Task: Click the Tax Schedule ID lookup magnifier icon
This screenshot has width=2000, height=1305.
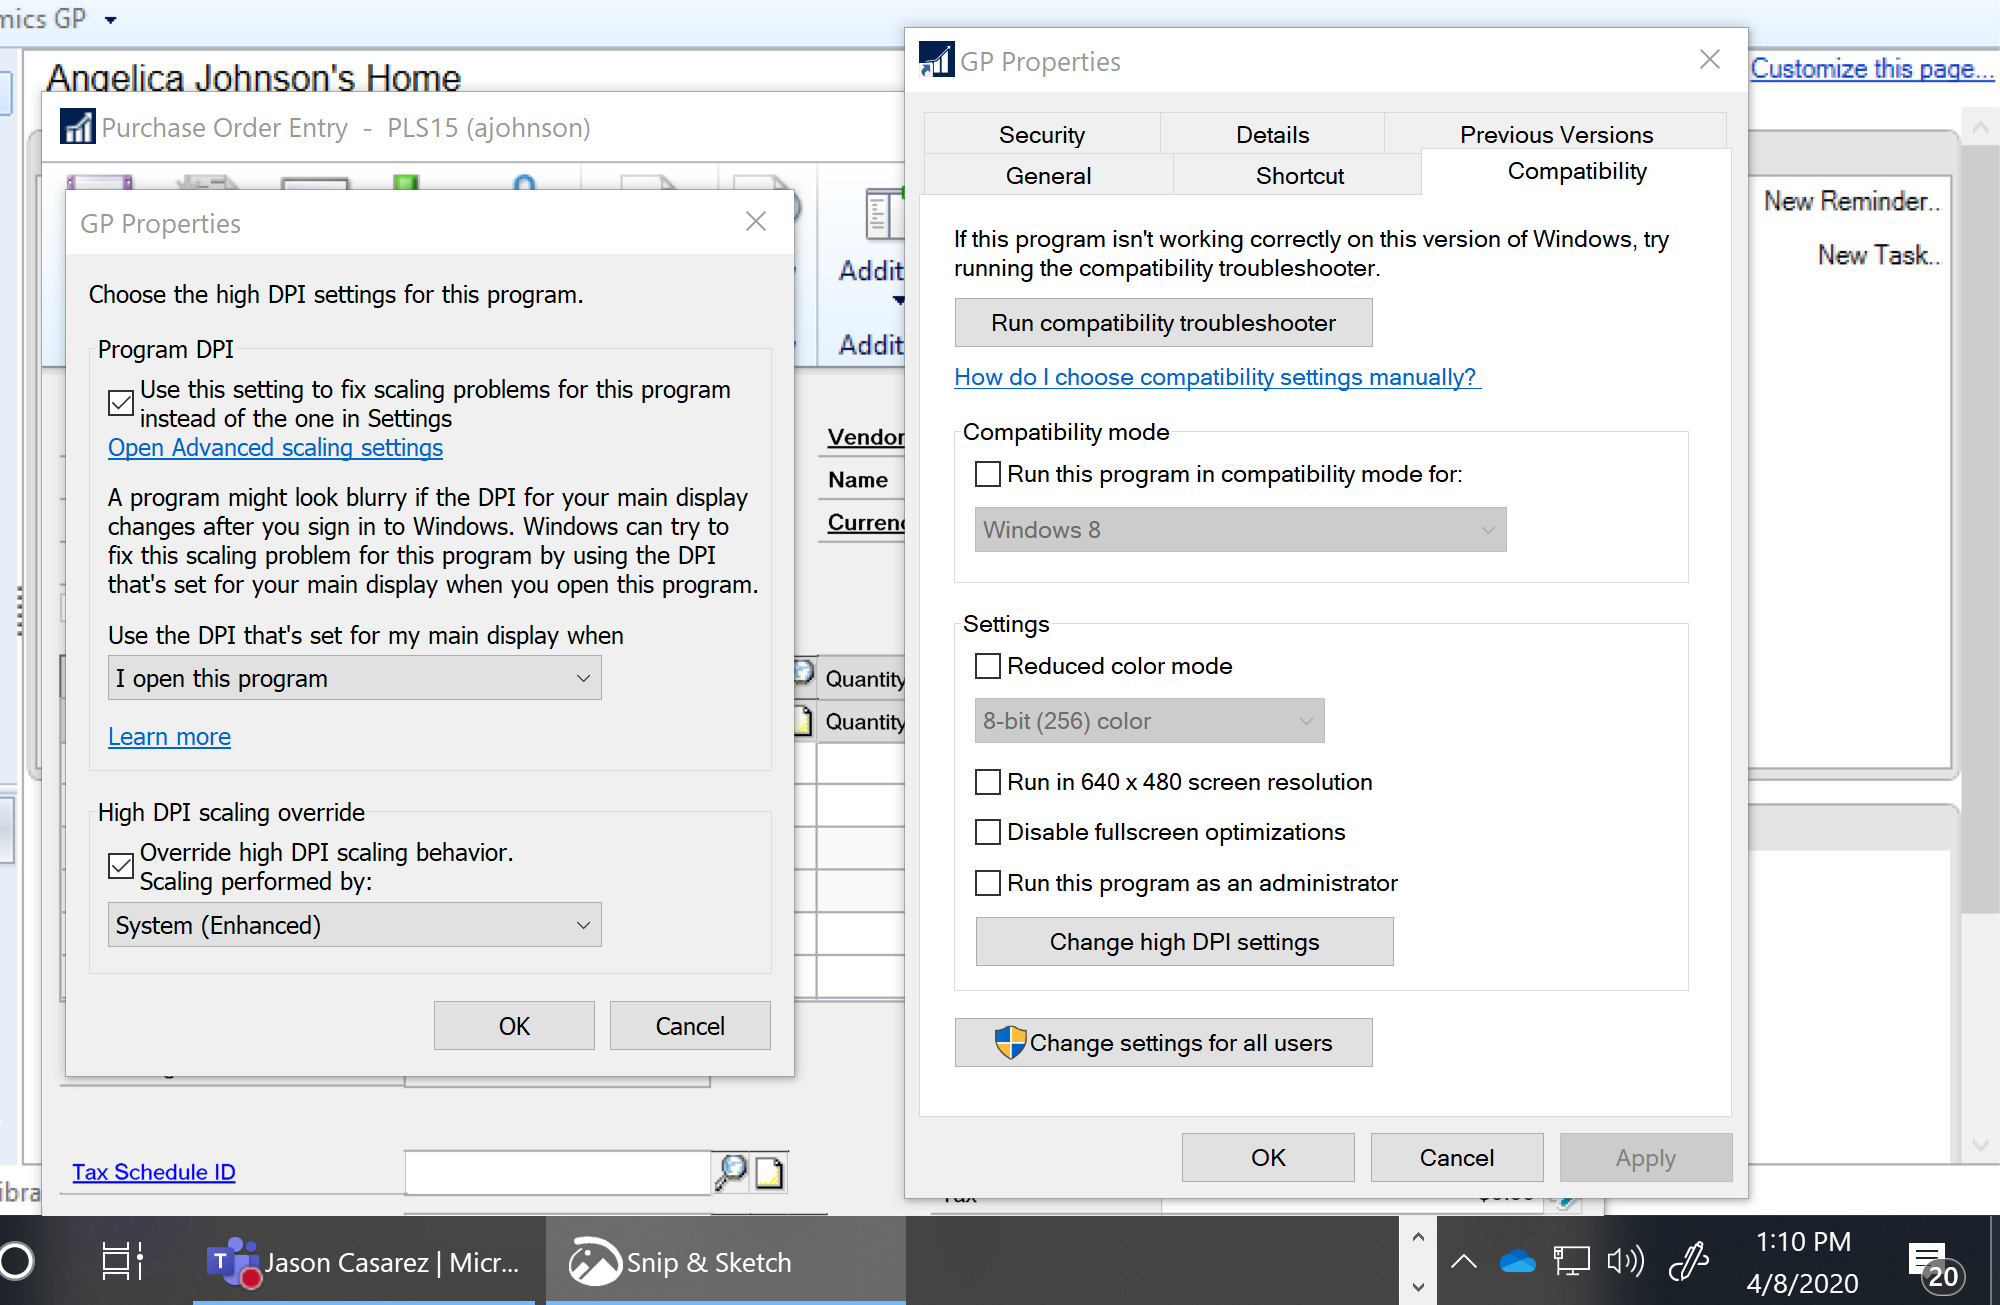Action: coord(731,1172)
